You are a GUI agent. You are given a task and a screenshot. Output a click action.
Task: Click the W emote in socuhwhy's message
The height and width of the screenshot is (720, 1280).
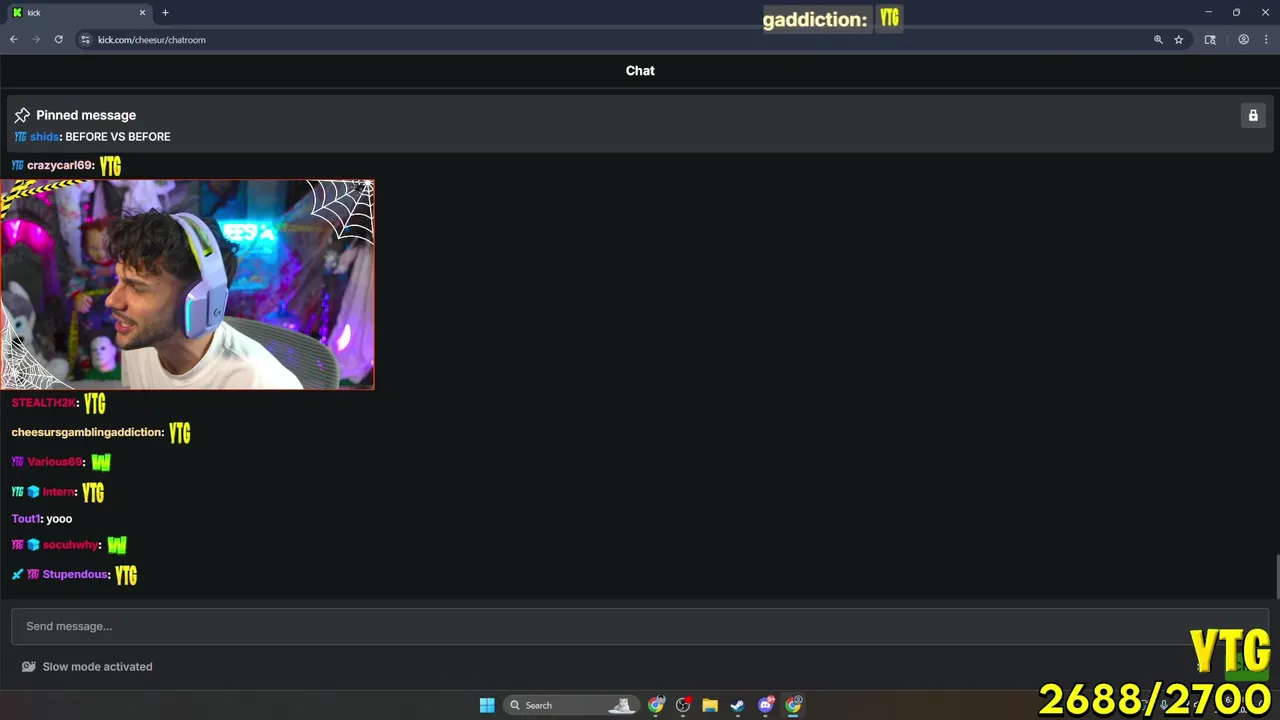(x=117, y=545)
